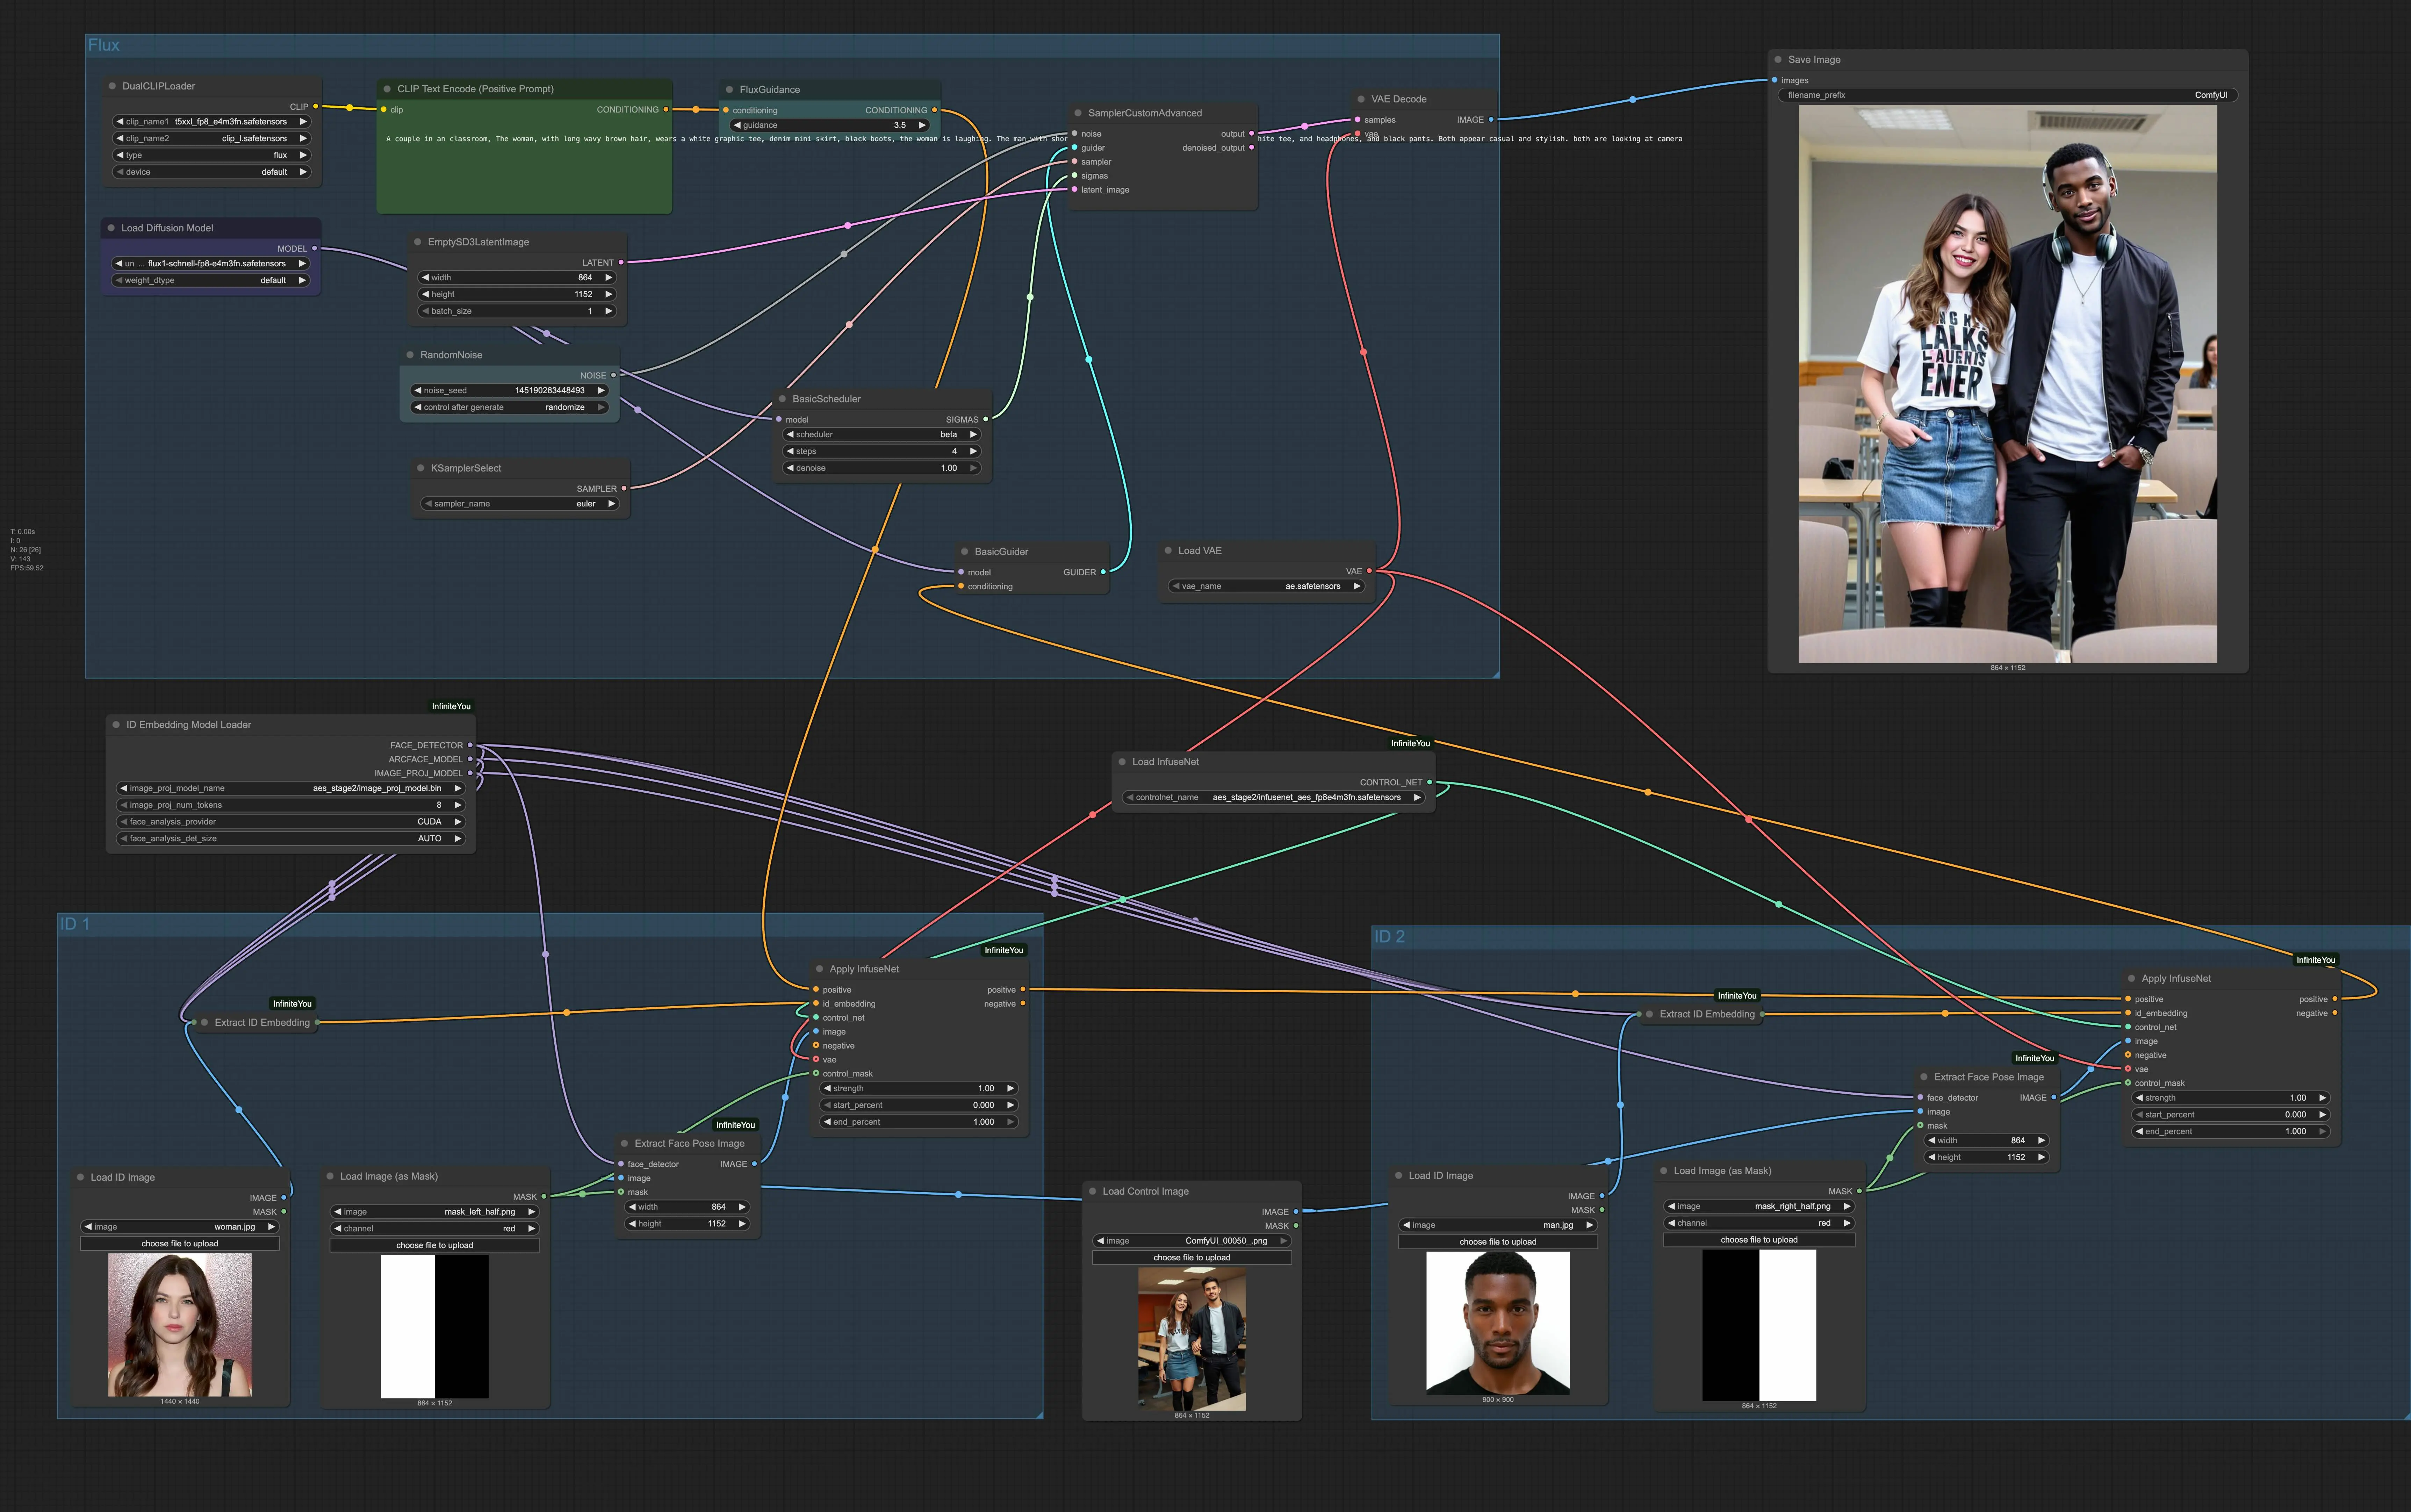Decrease width using EmptySD3LatentImage left arrow
The image size is (2411, 1512).
pos(425,277)
